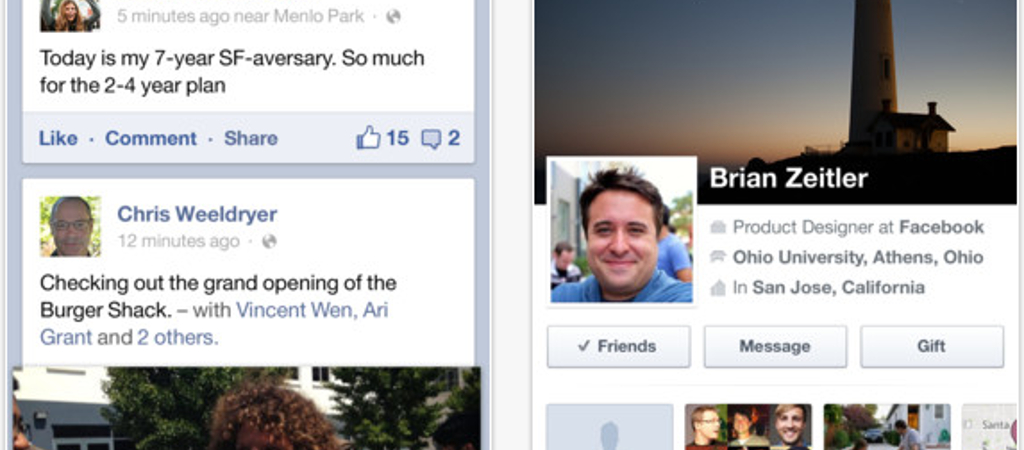This screenshot has height=450, width=1024.
Task: Expand the '2 others' tagged list
Action: point(177,338)
